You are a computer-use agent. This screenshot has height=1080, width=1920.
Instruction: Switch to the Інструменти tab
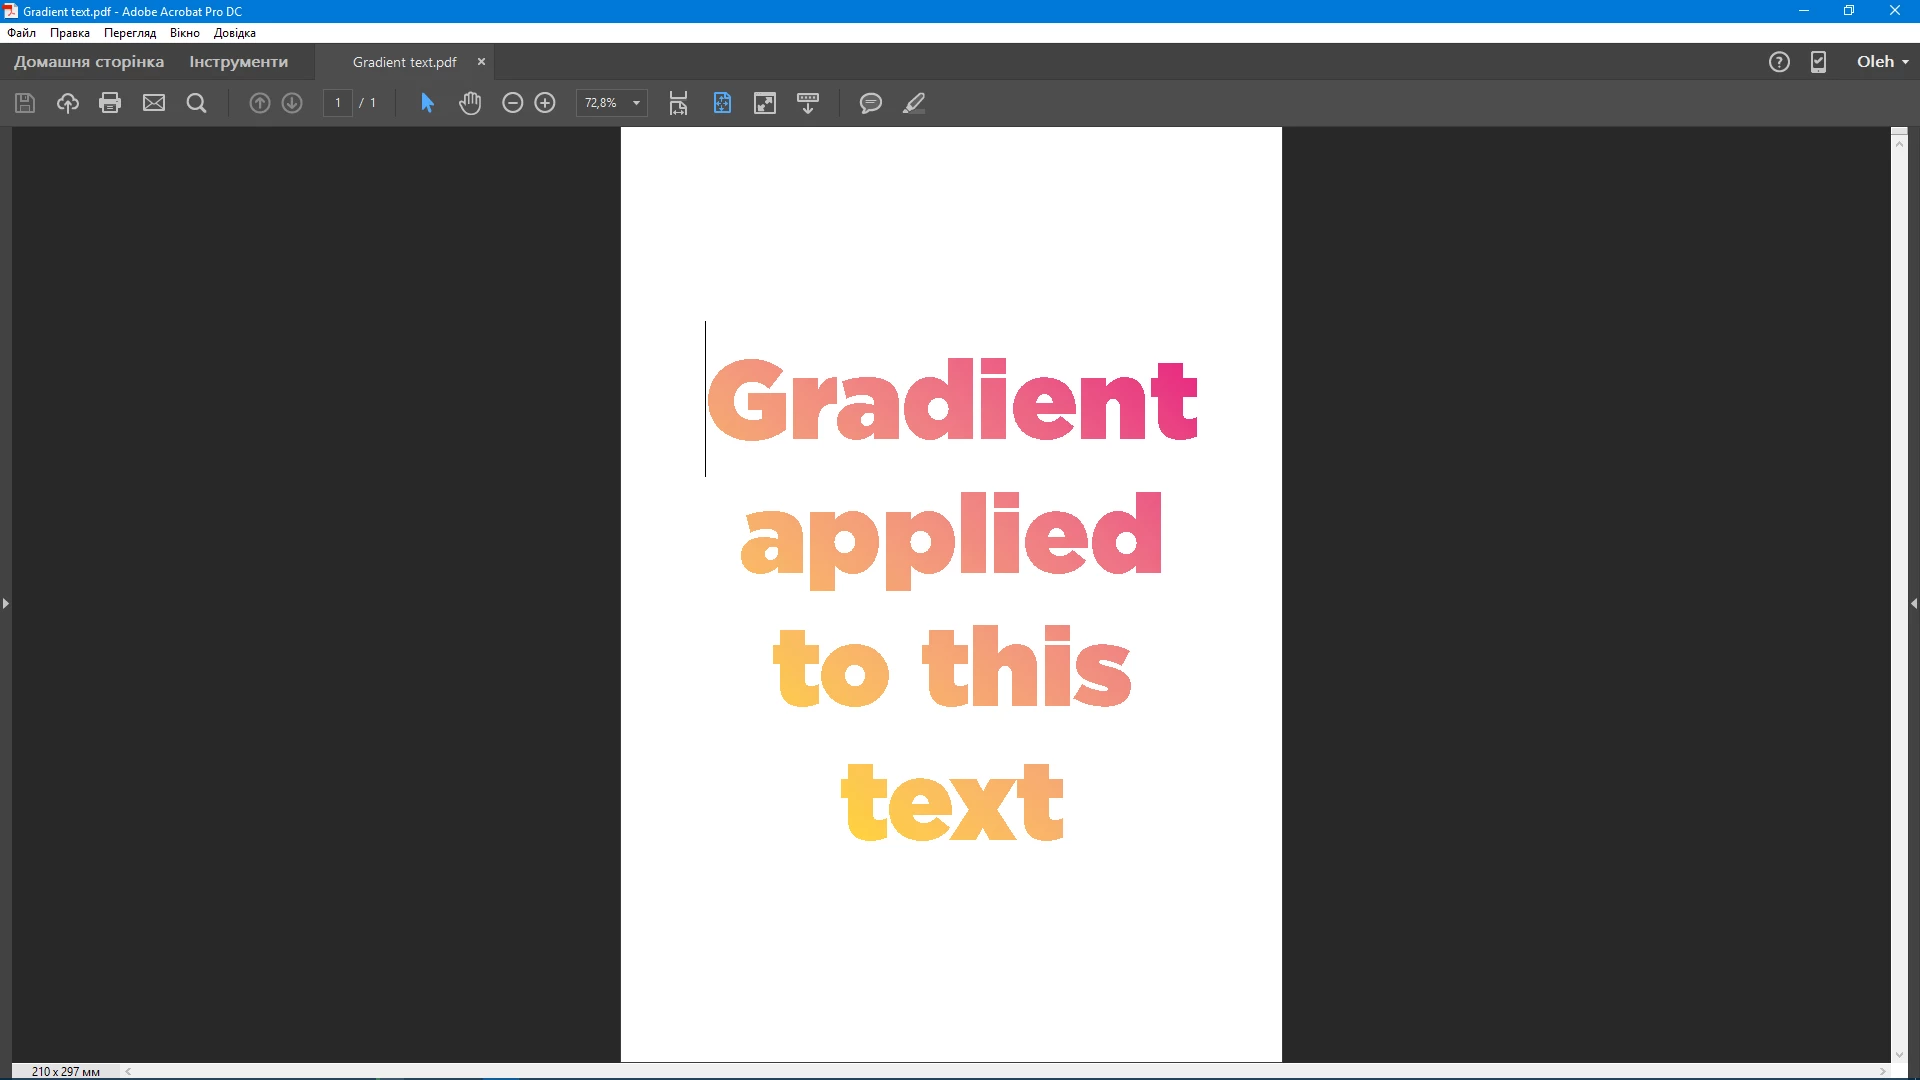coord(238,62)
